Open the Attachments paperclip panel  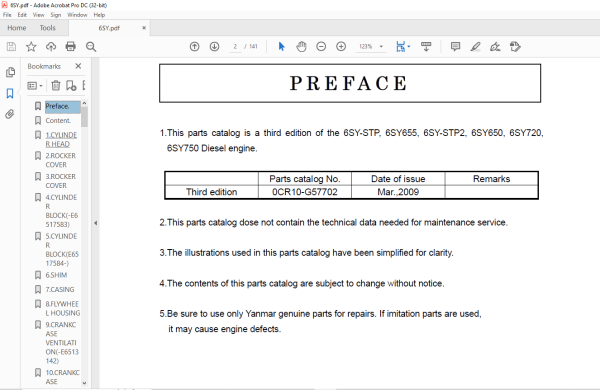[x=10, y=114]
